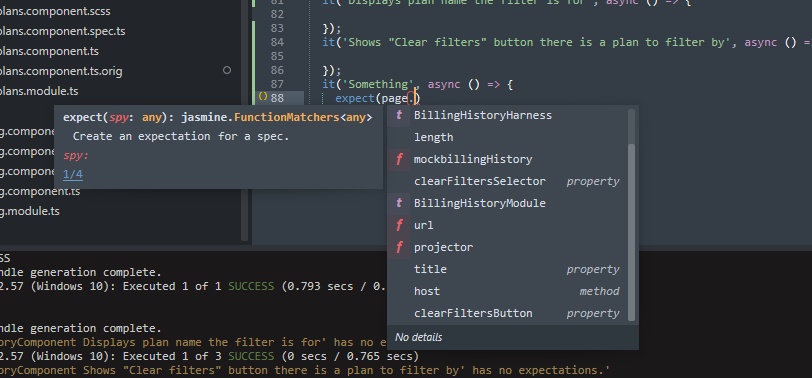Click the 1/4 signature overload link
Viewport: 812px width, 378px height.
click(72, 175)
